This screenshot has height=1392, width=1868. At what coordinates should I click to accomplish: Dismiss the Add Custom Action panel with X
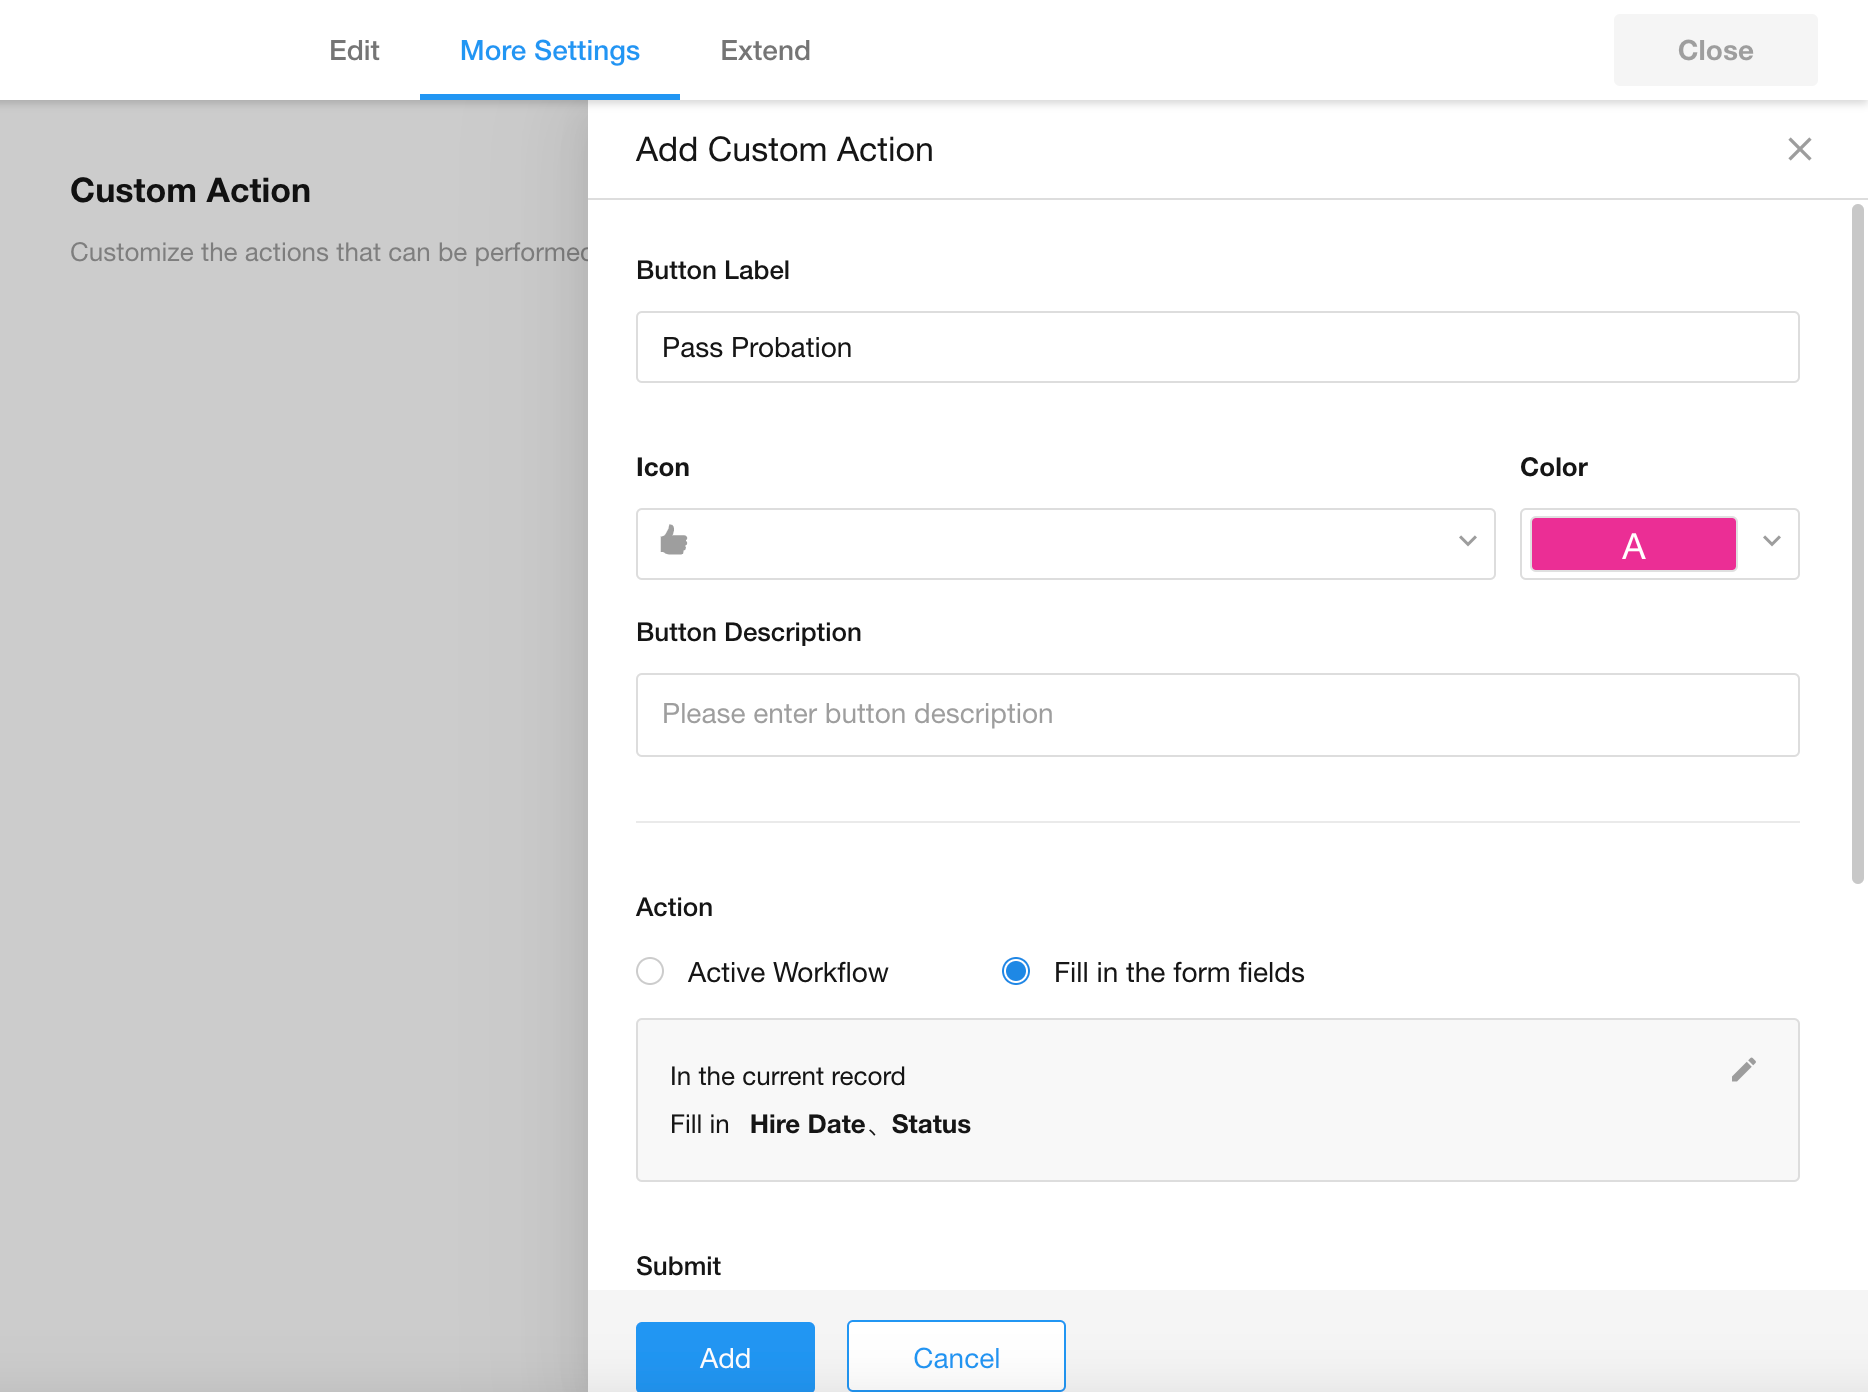[x=1799, y=149]
